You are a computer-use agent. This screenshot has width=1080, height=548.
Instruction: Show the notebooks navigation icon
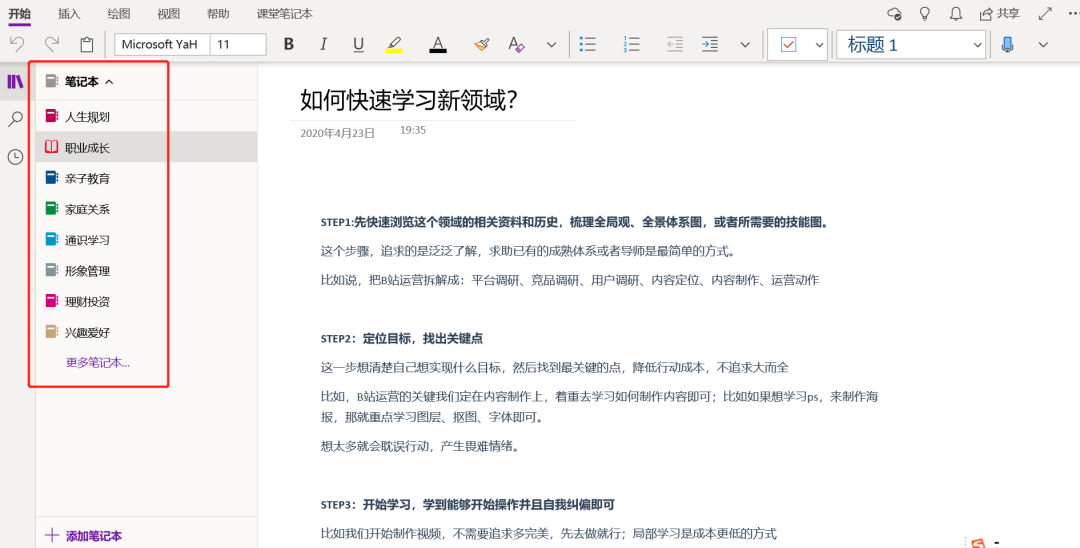tap(15, 82)
